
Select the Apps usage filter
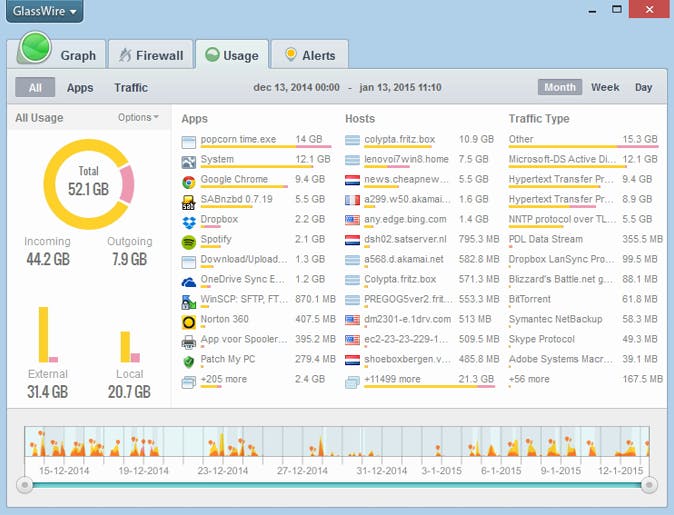coord(80,88)
